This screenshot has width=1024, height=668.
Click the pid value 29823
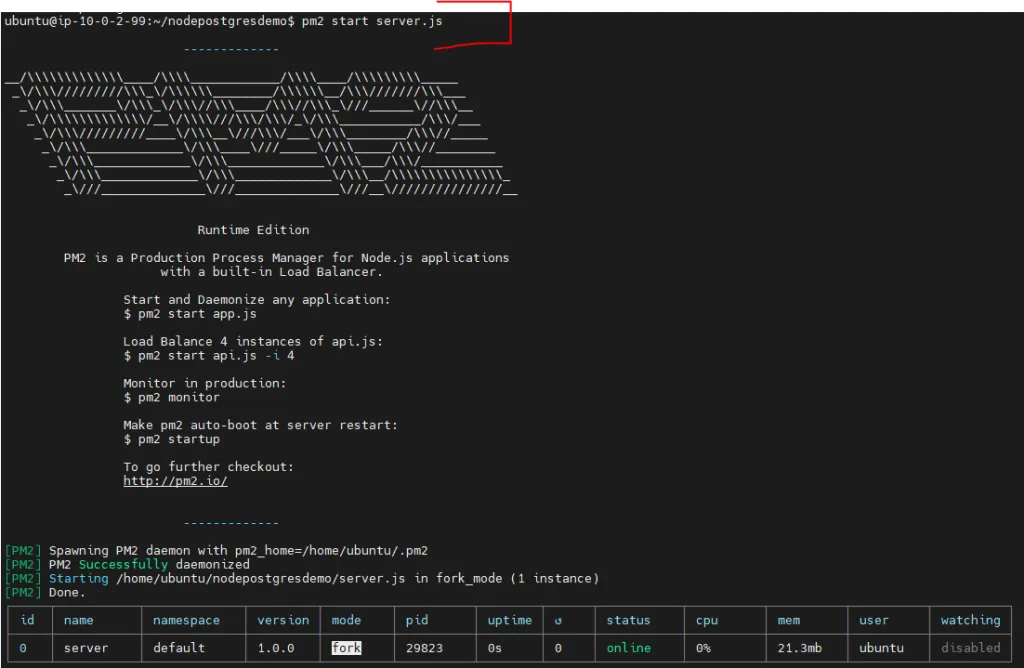click(x=424, y=648)
